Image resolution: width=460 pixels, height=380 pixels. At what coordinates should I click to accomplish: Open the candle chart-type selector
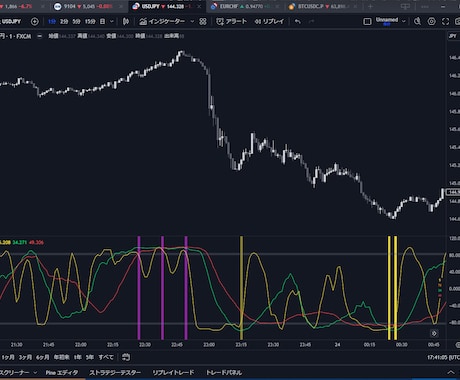click(x=126, y=22)
